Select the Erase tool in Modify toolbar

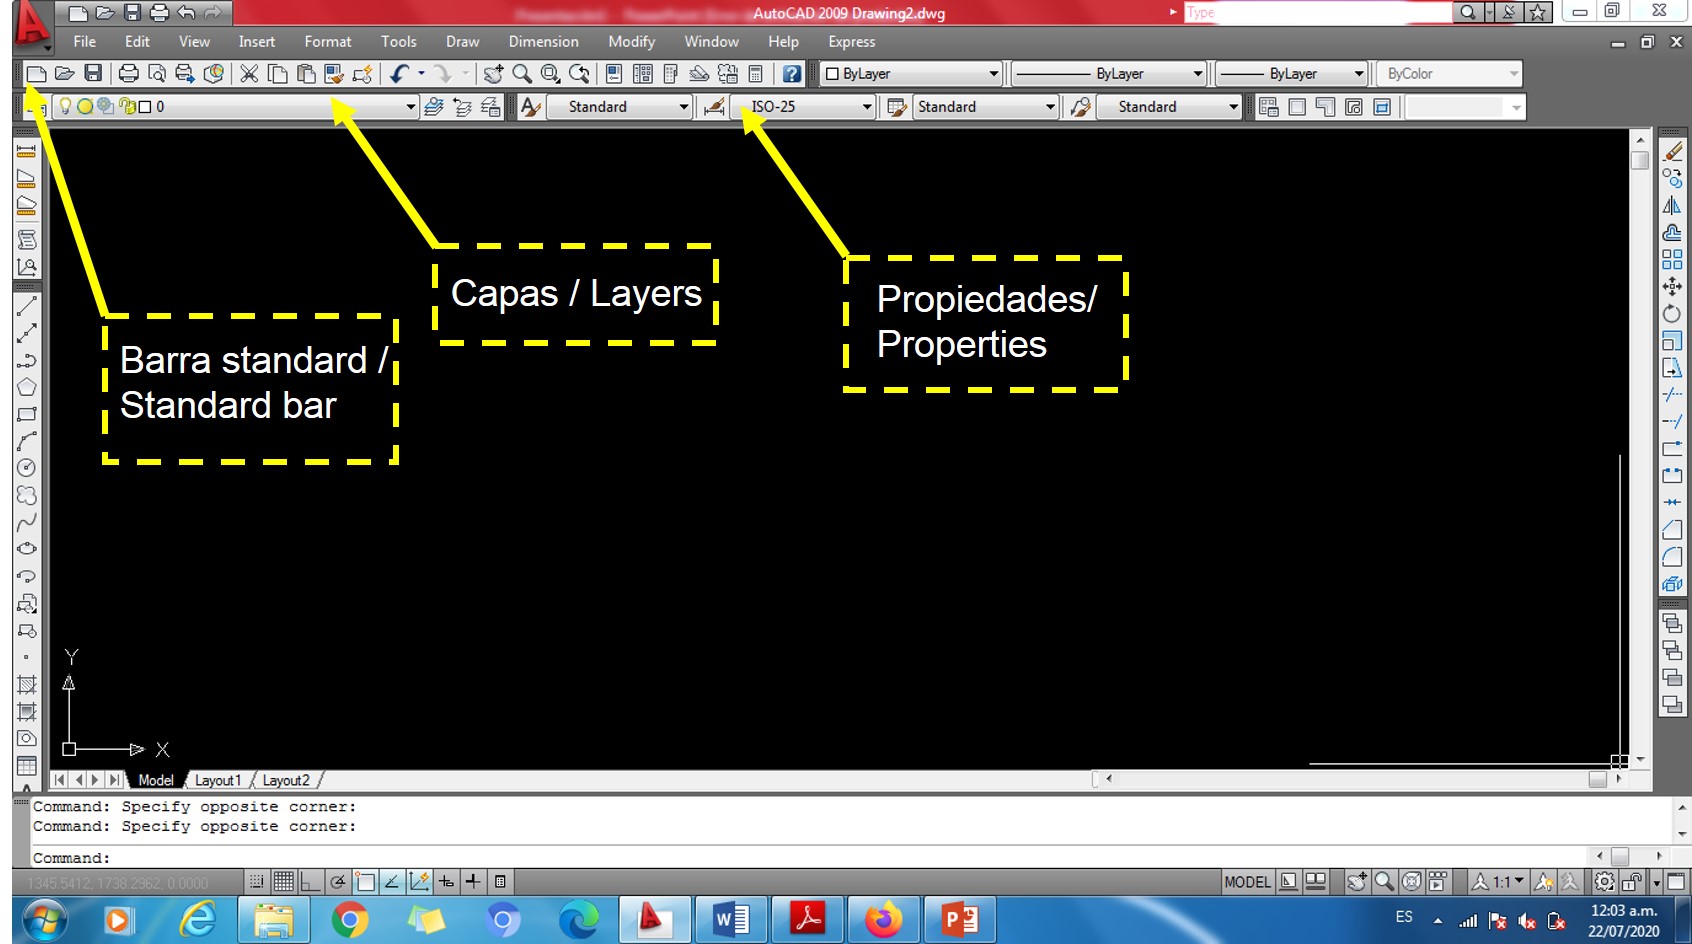click(x=1672, y=151)
